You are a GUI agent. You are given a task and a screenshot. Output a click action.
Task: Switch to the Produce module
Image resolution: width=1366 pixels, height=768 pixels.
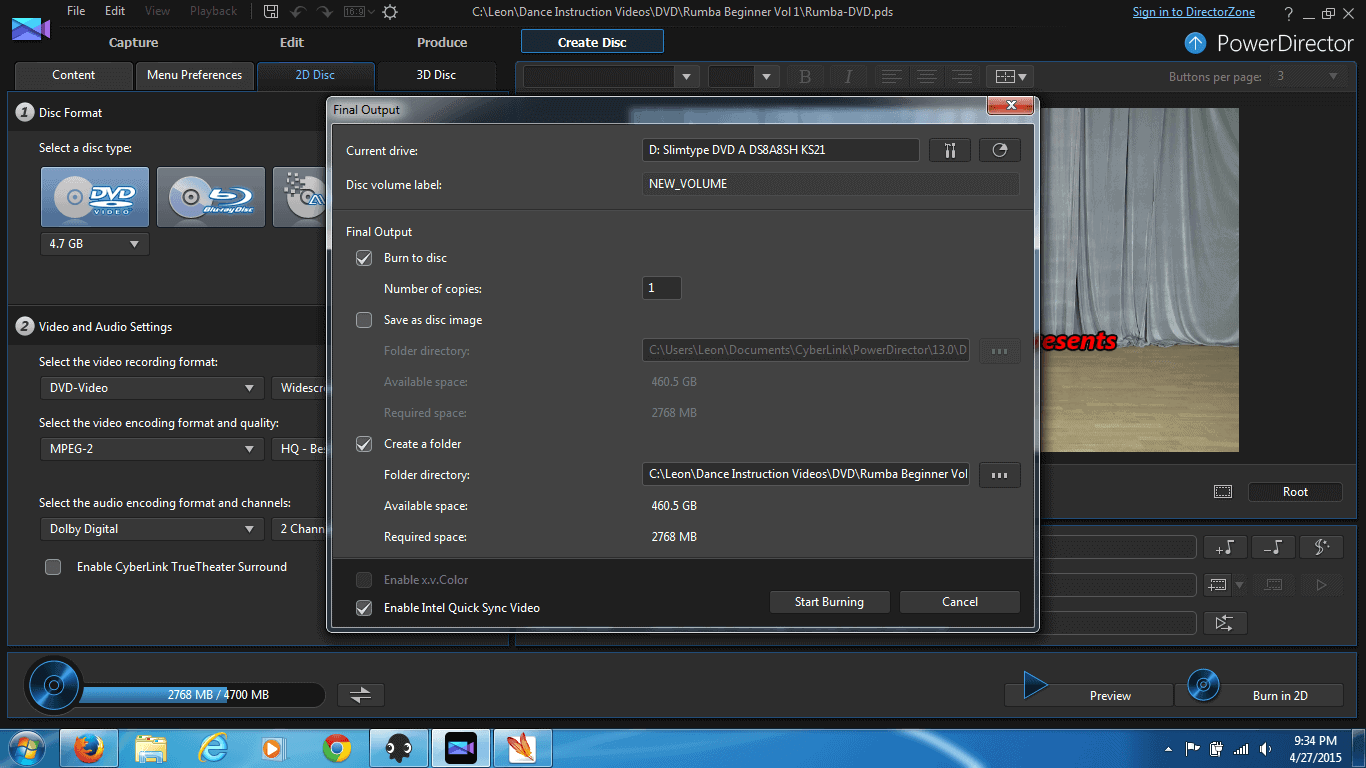[x=442, y=42]
